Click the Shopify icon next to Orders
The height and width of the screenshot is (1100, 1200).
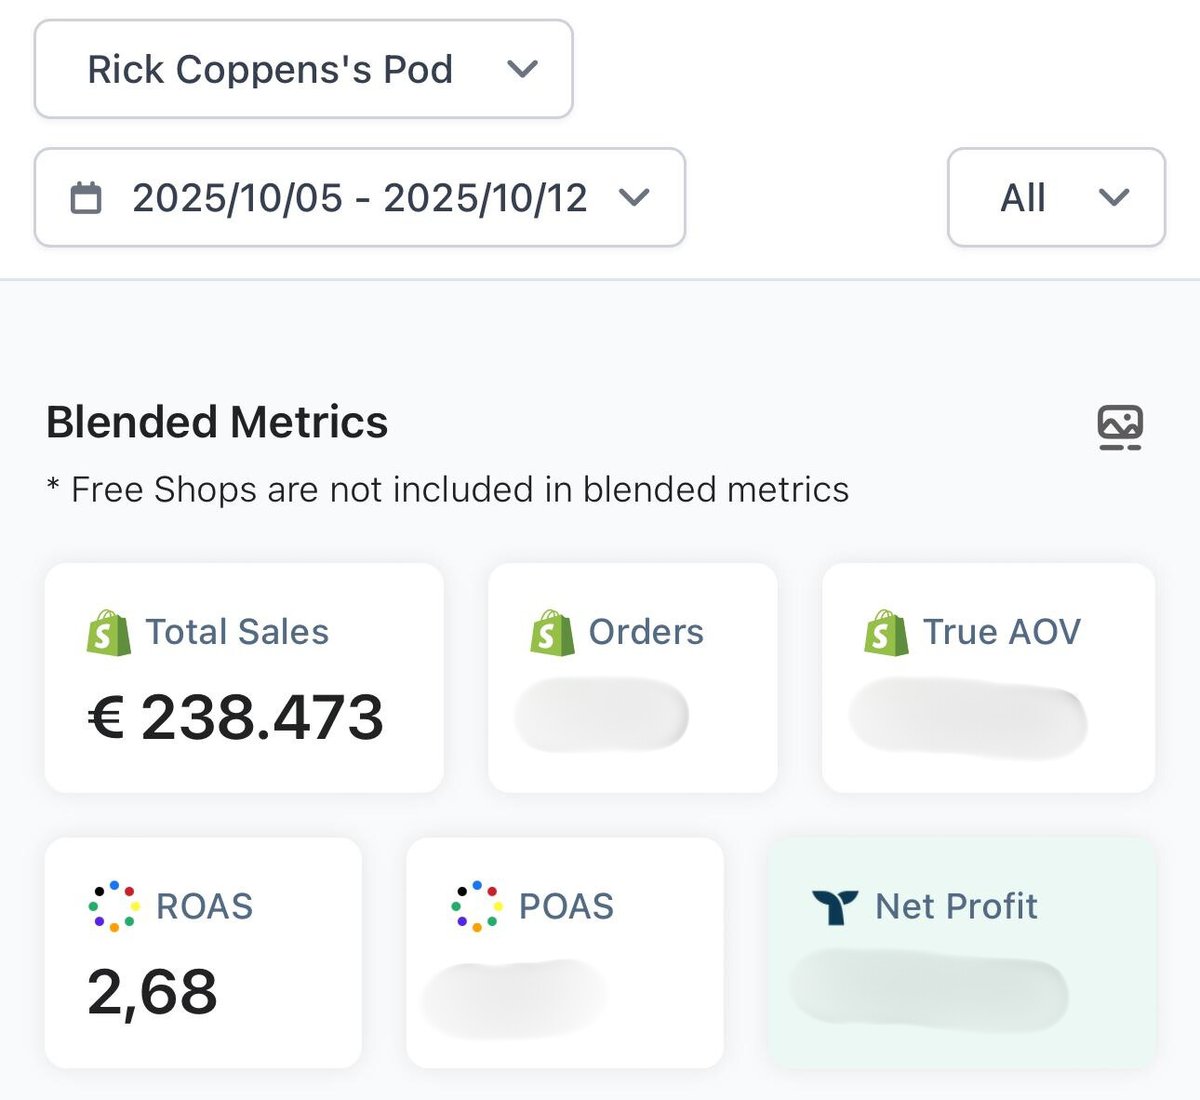[x=552, y=633]
